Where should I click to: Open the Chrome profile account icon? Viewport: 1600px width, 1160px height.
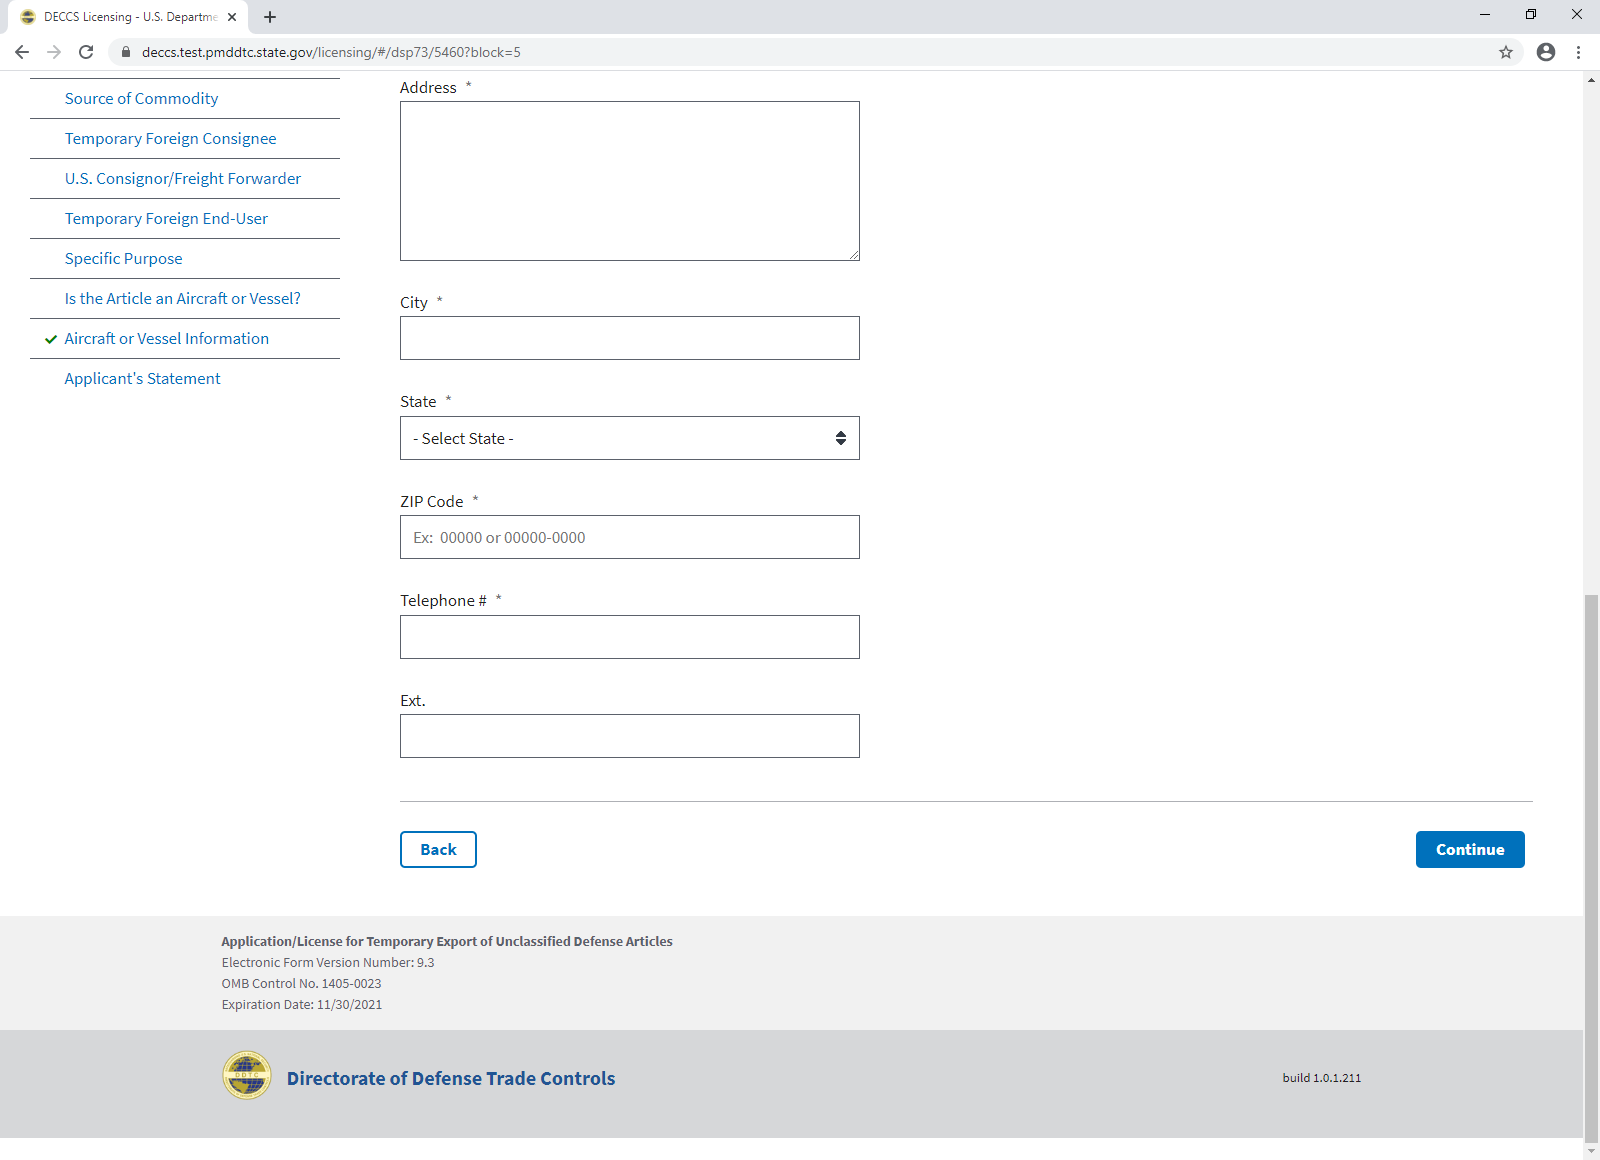[x=1546, y=52]
